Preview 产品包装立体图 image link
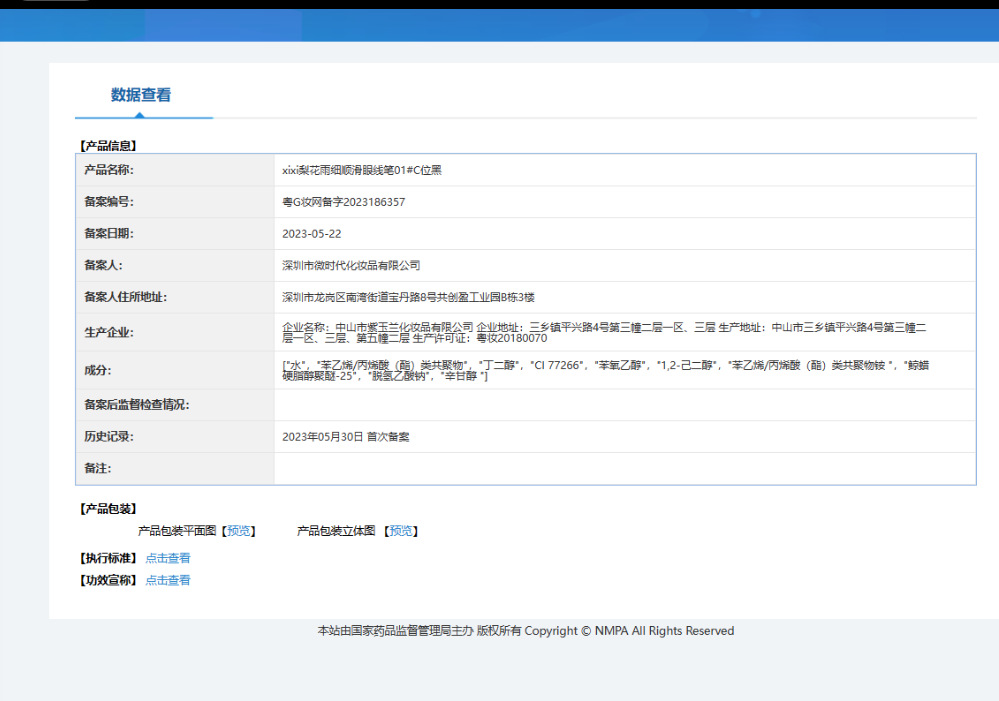This screenshot has width=999, height=701. pyautogui.click(x=401, y=531)
